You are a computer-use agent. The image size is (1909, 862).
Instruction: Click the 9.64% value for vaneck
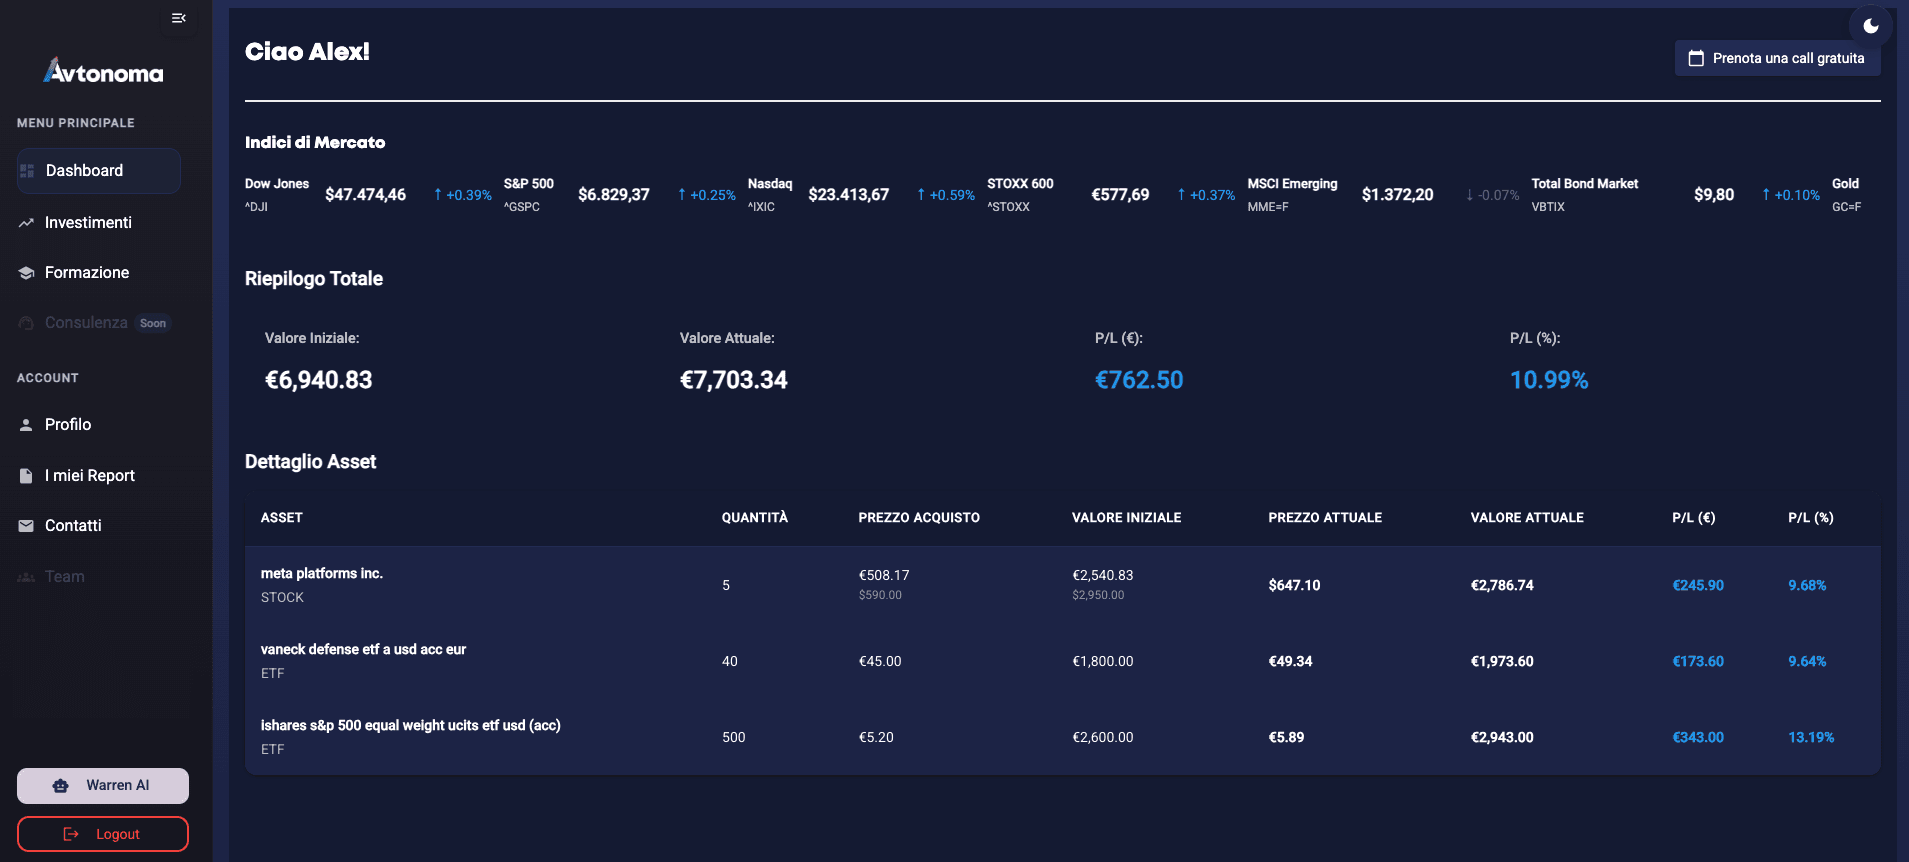1807,661
